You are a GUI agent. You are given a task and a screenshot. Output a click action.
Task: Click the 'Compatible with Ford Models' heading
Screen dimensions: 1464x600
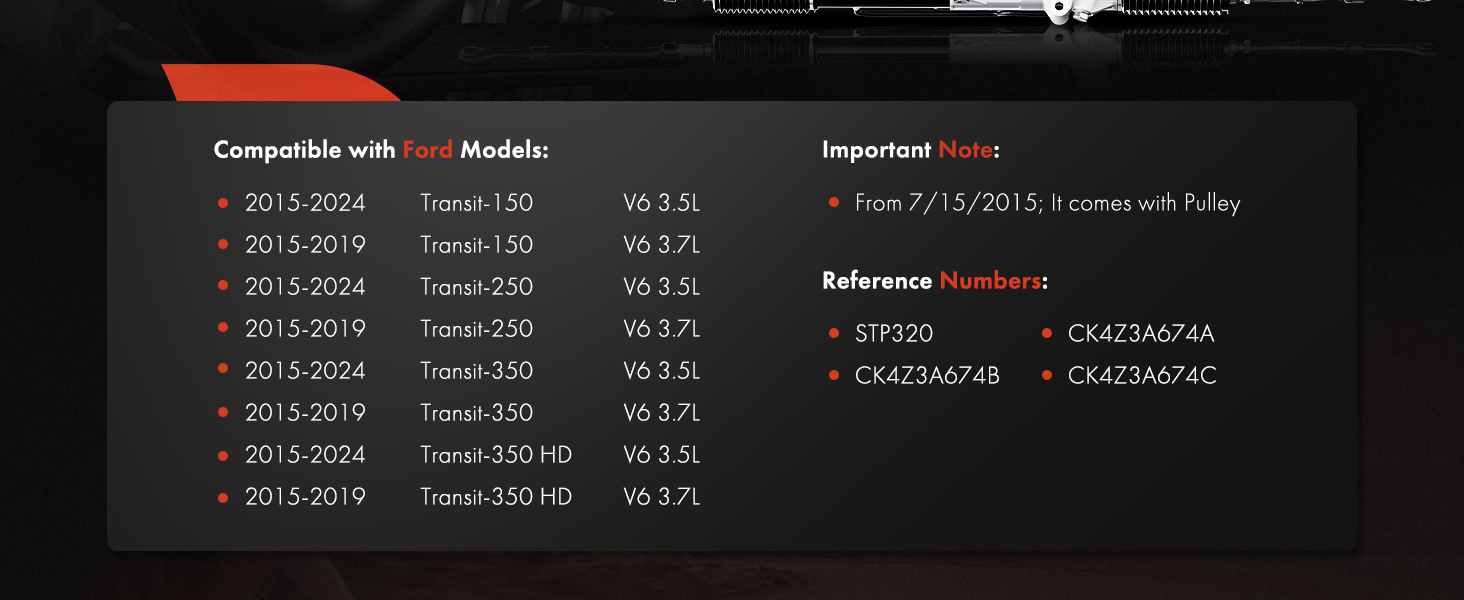(381, 150)
